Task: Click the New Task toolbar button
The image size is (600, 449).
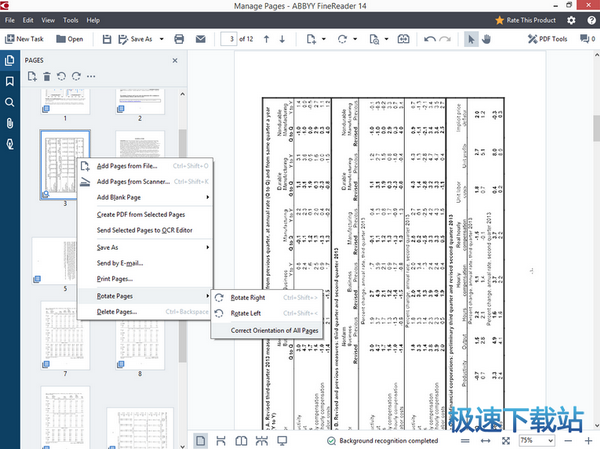Action: (24, 39)
